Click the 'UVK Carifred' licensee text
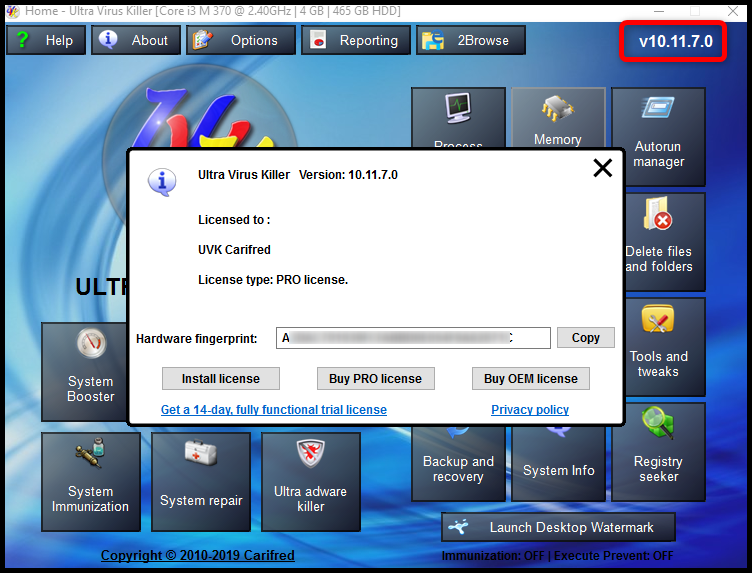The width and height of the screenshot is (752, 573). pos(235,250)
